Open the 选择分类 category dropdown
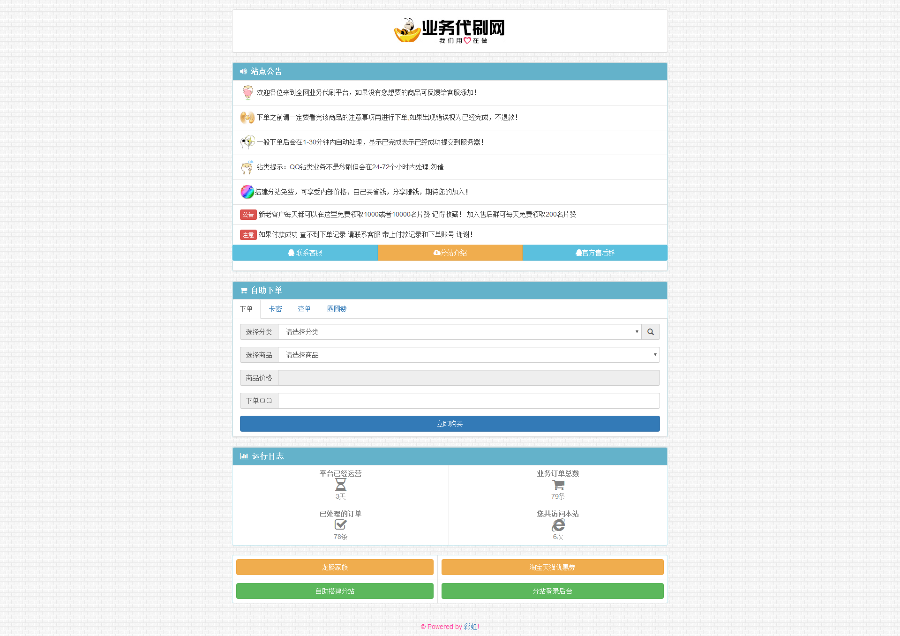The height and width of the screenshot is (636, 900). pos(460,332)
